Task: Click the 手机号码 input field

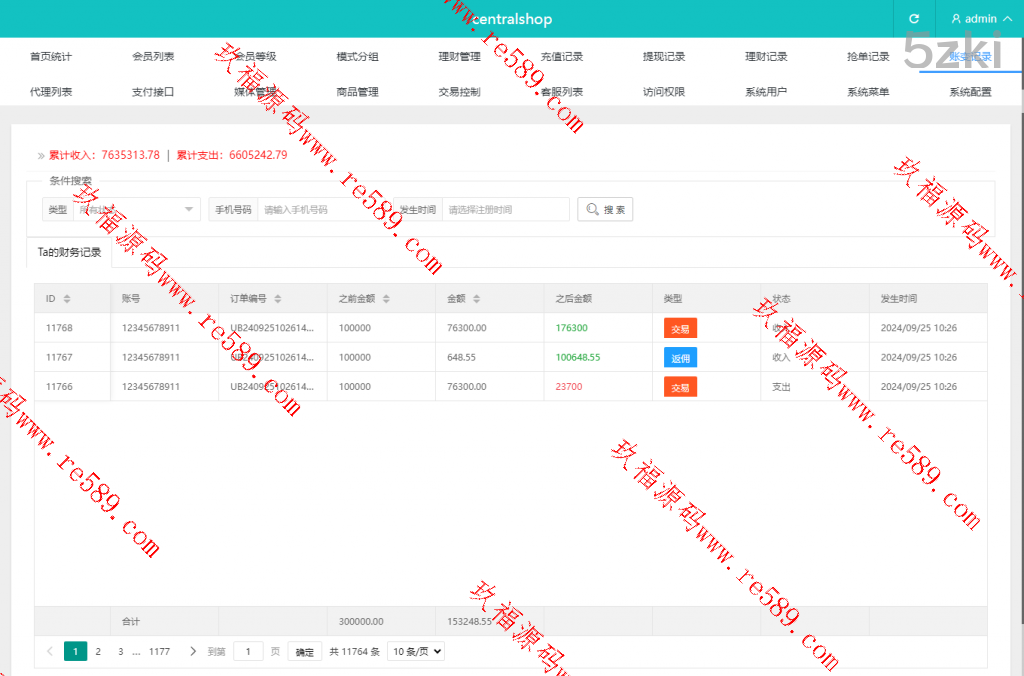Action: point(324,210)
